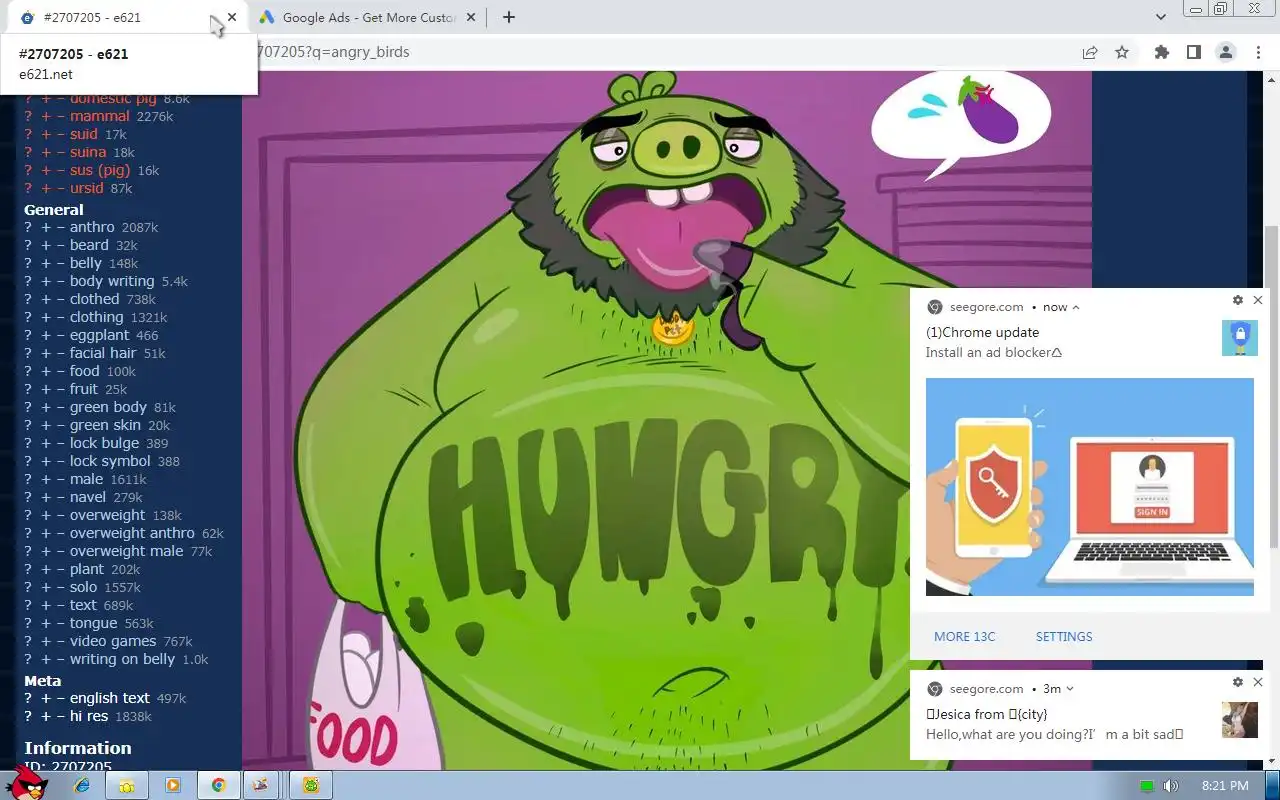Open the media player taskbar icon

tap(173, 785)
